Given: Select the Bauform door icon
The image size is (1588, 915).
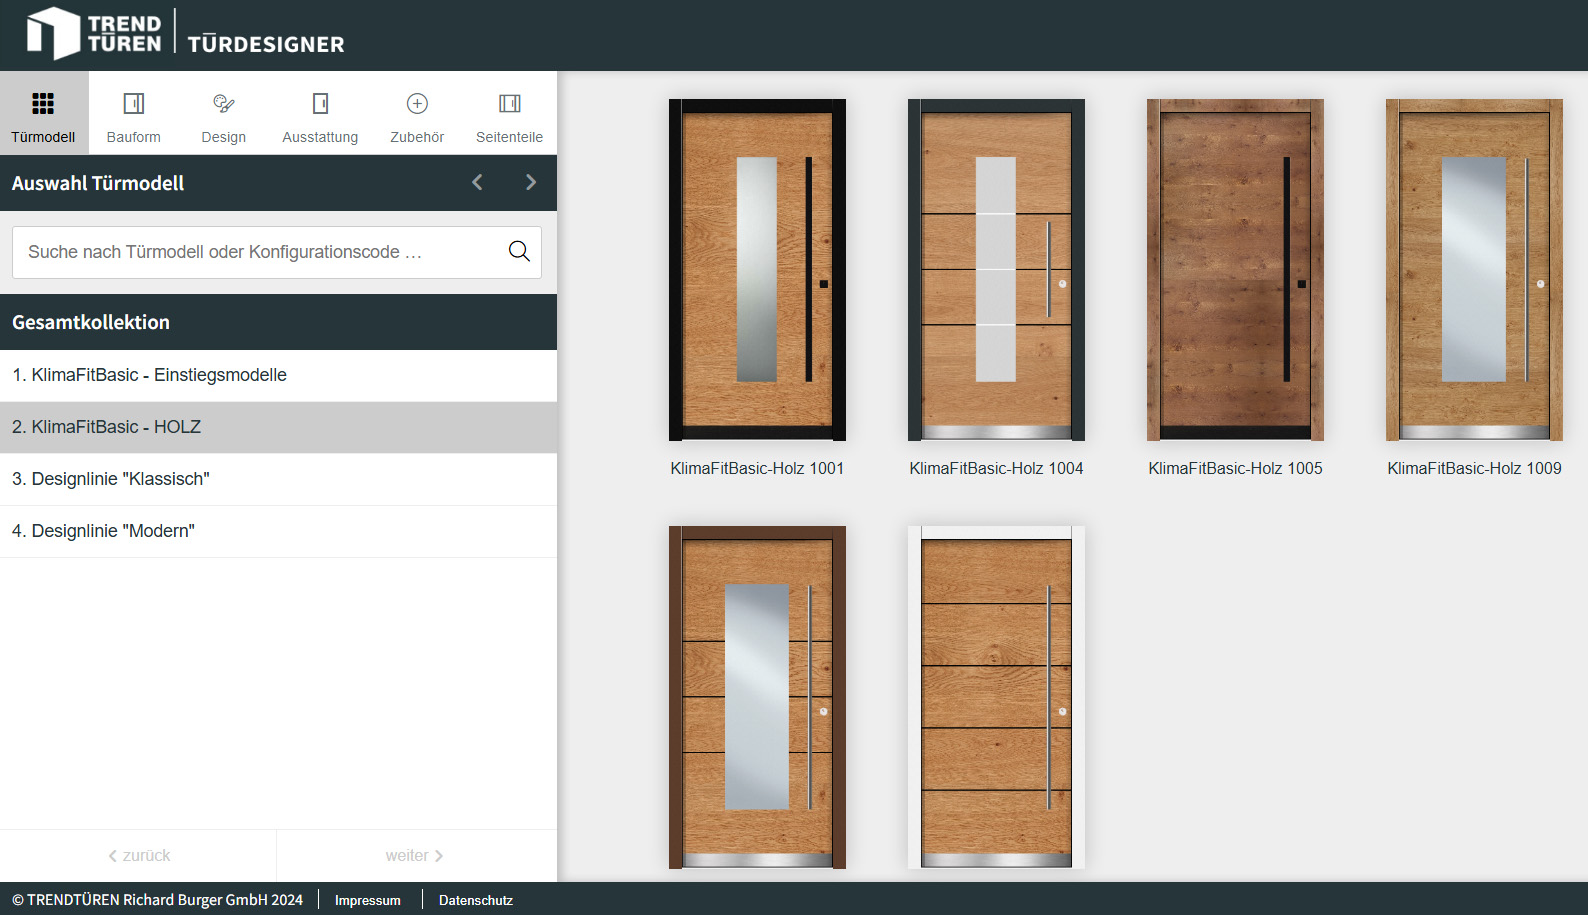Looking at the screenshot, I should pos(133,104).
